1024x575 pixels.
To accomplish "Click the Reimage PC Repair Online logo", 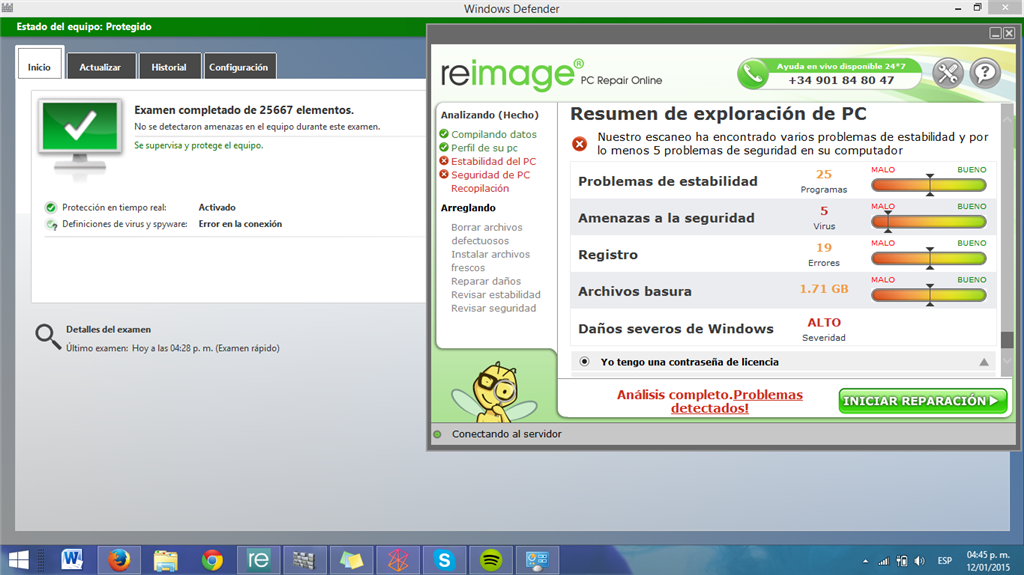I will 551,74.
